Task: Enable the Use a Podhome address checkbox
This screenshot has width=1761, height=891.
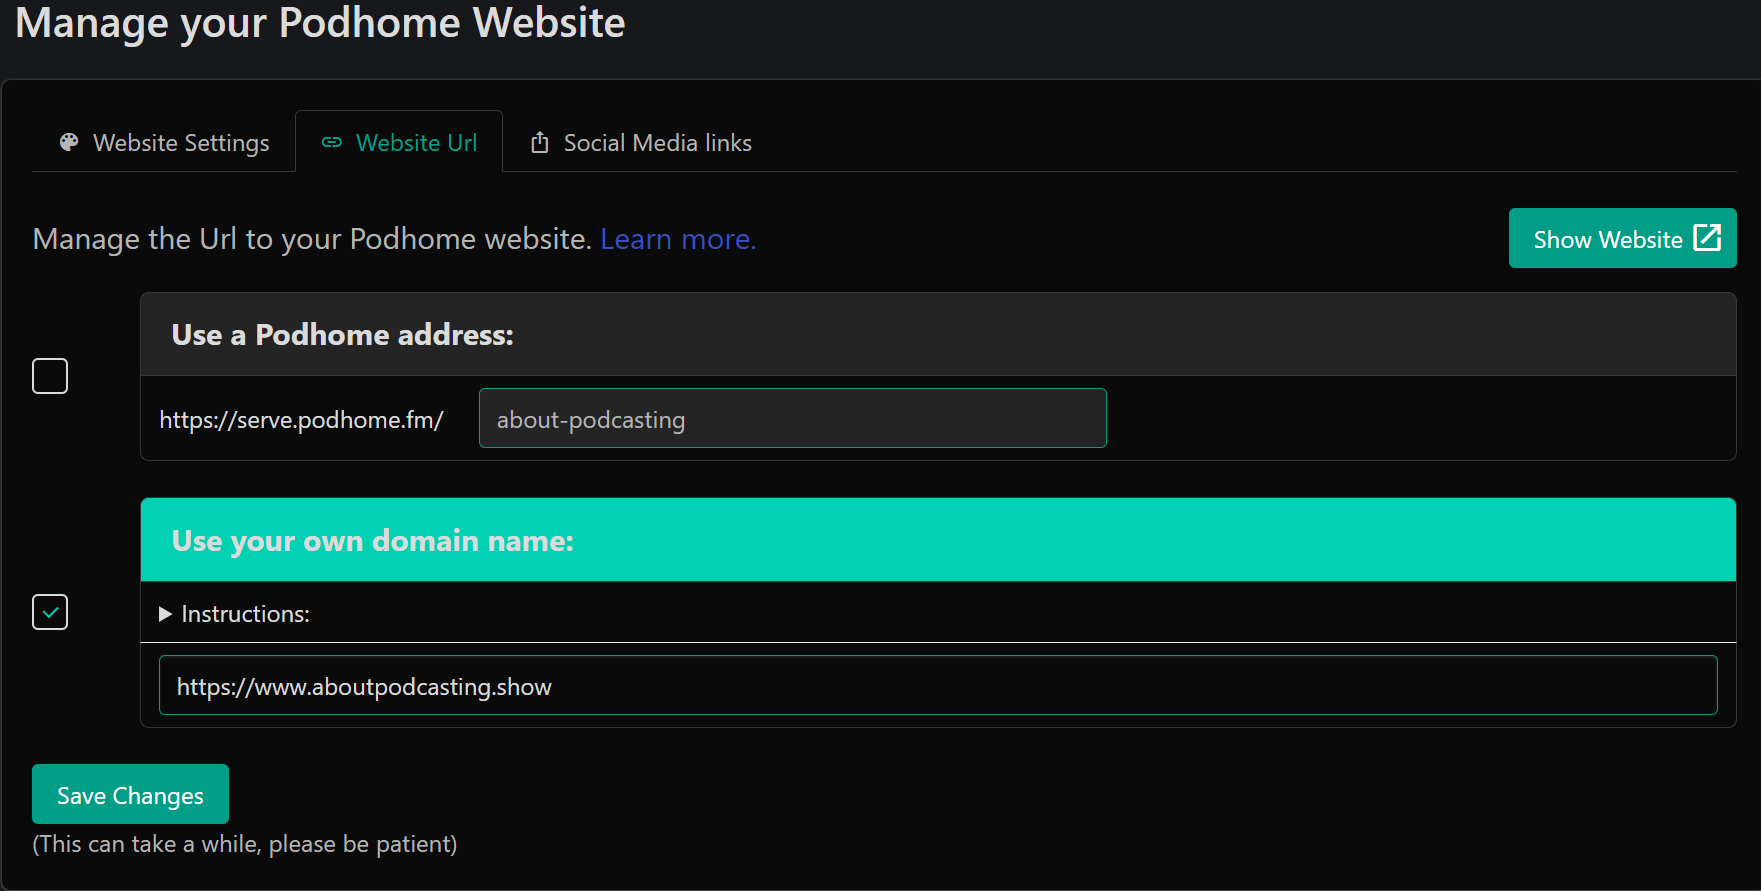Action: click(x=50, y=376)
